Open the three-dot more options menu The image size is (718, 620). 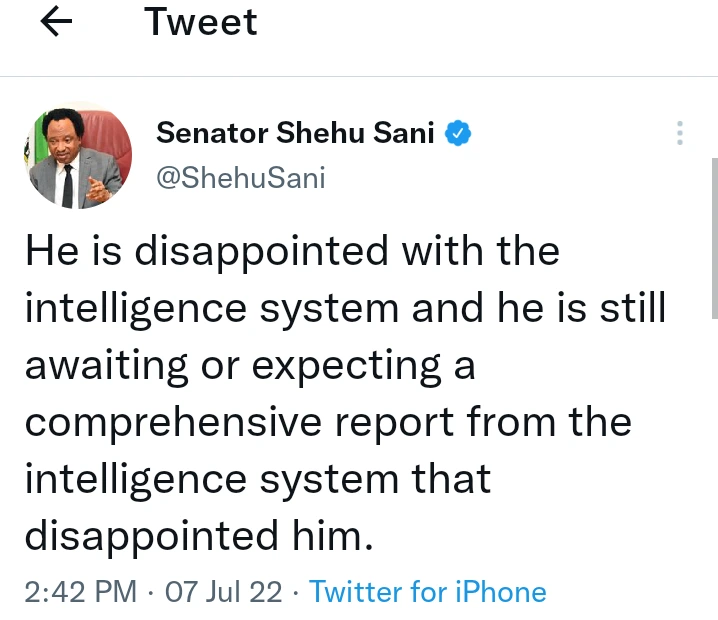coord(679,134)
